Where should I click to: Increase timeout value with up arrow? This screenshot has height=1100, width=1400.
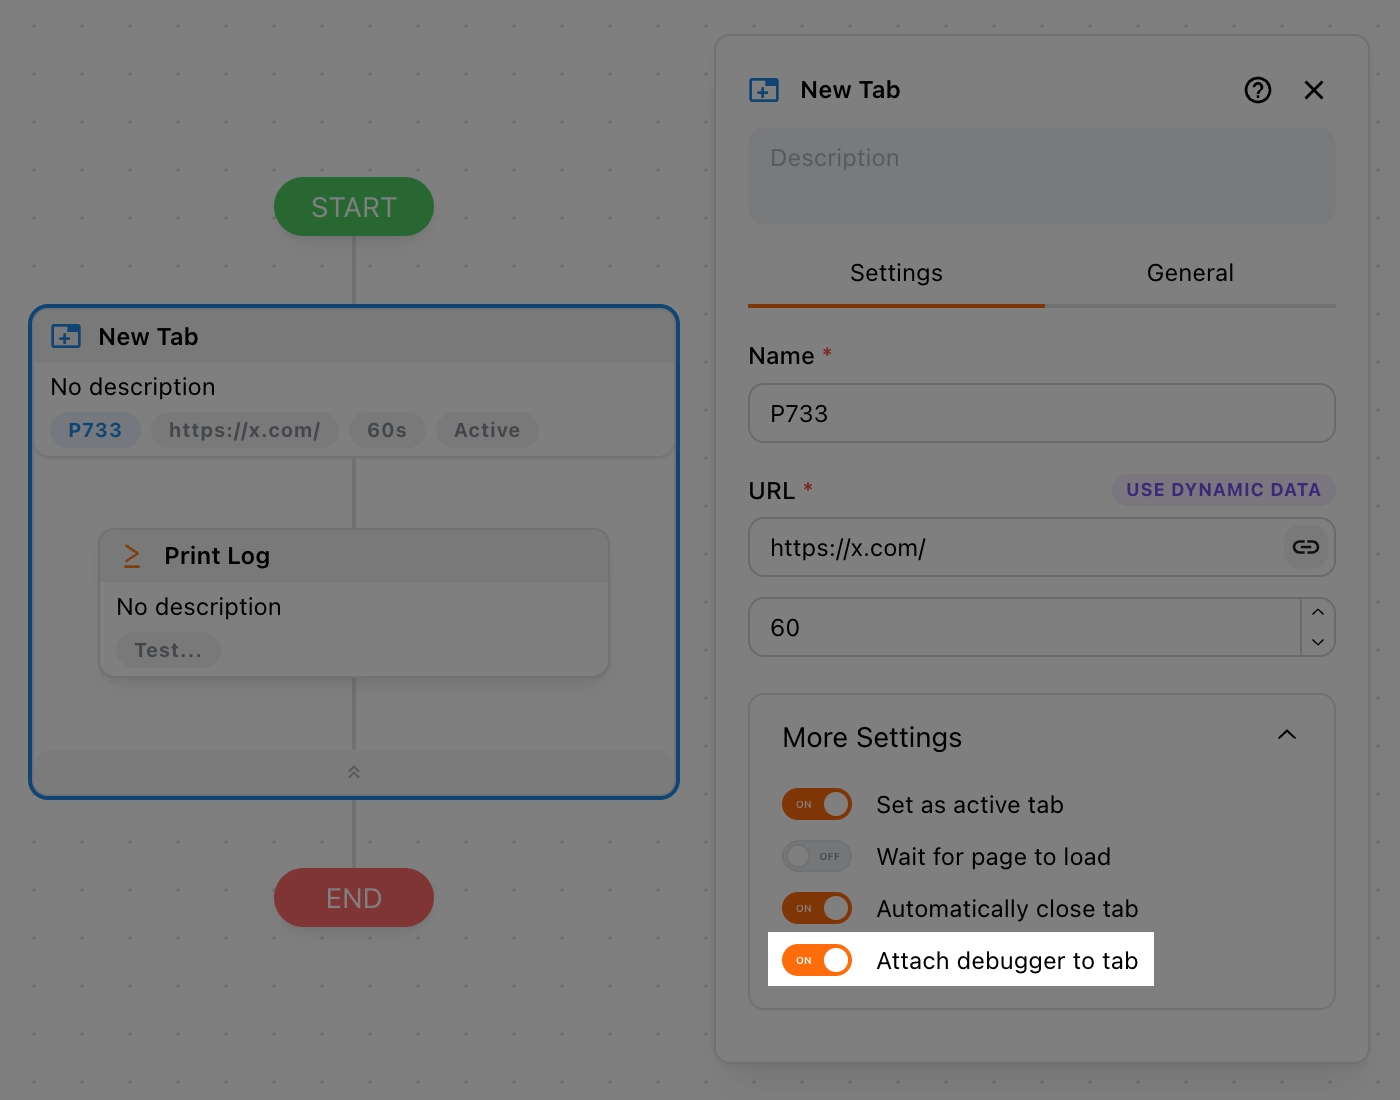[x=1318, y=612]
